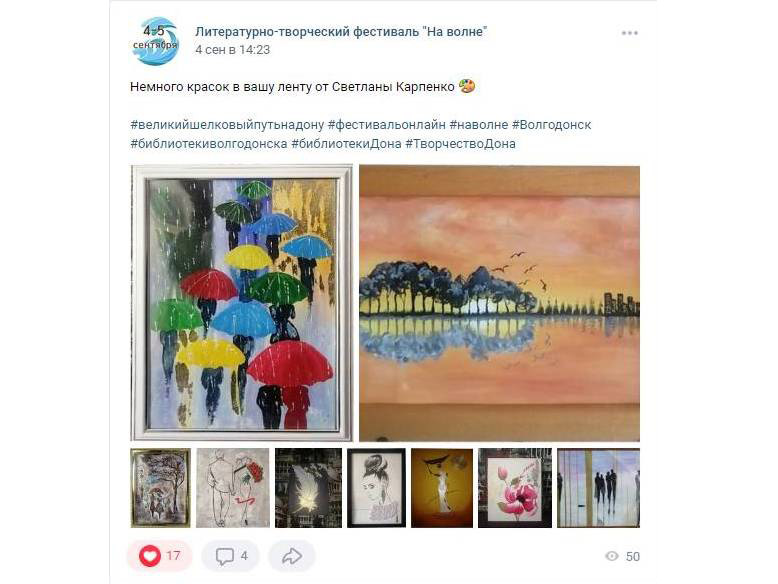Follow hashtag #ТворчествоДона
The height and width of the screenshot is (584, 778).
coord(460,143)
